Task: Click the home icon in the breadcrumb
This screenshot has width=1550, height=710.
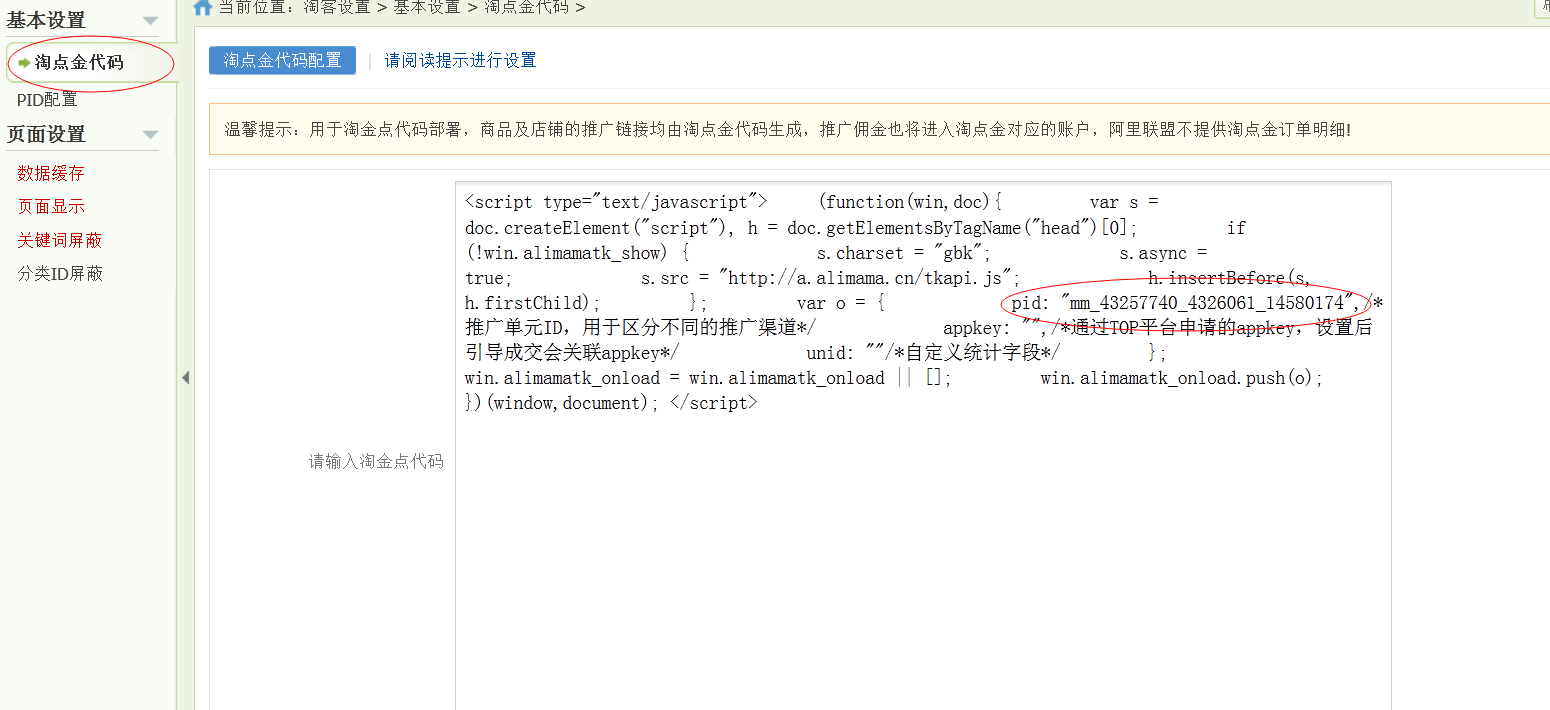Action: [x=203, y=8]
